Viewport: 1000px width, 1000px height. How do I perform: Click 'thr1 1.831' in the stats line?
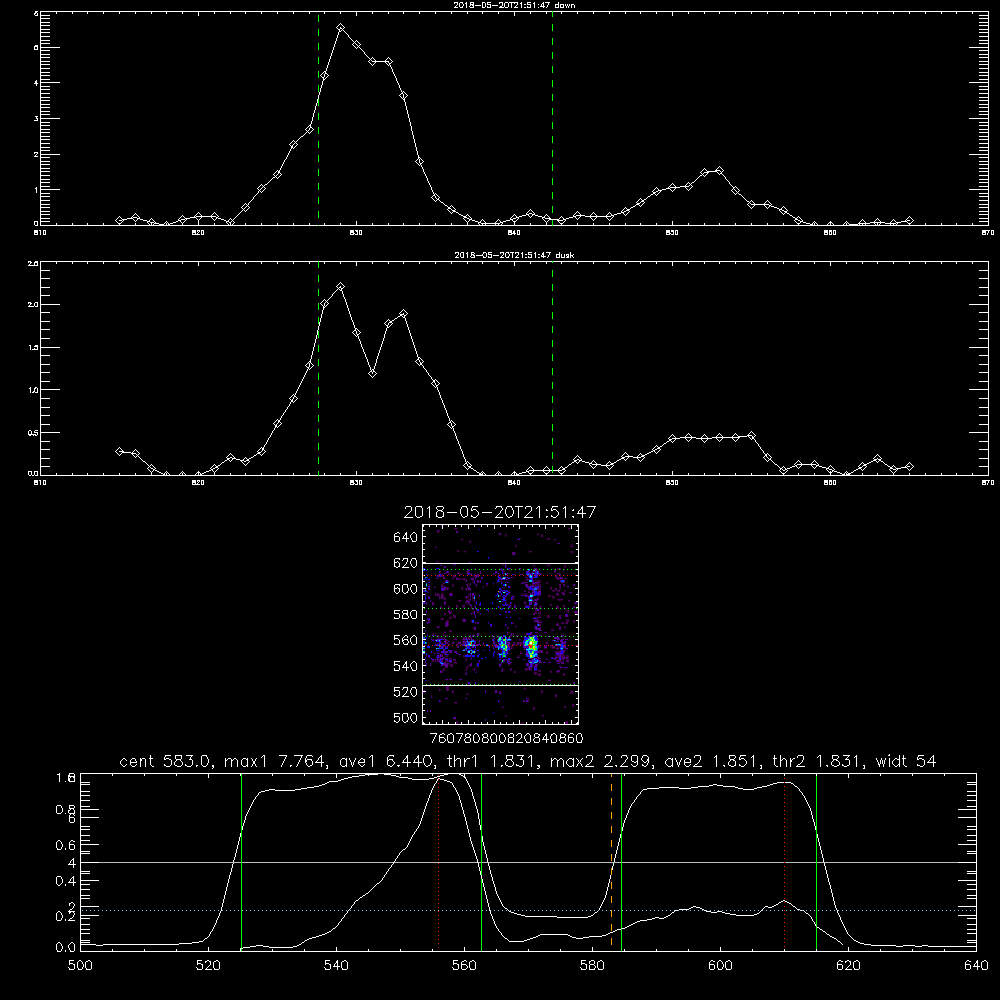tap(495, 761)
